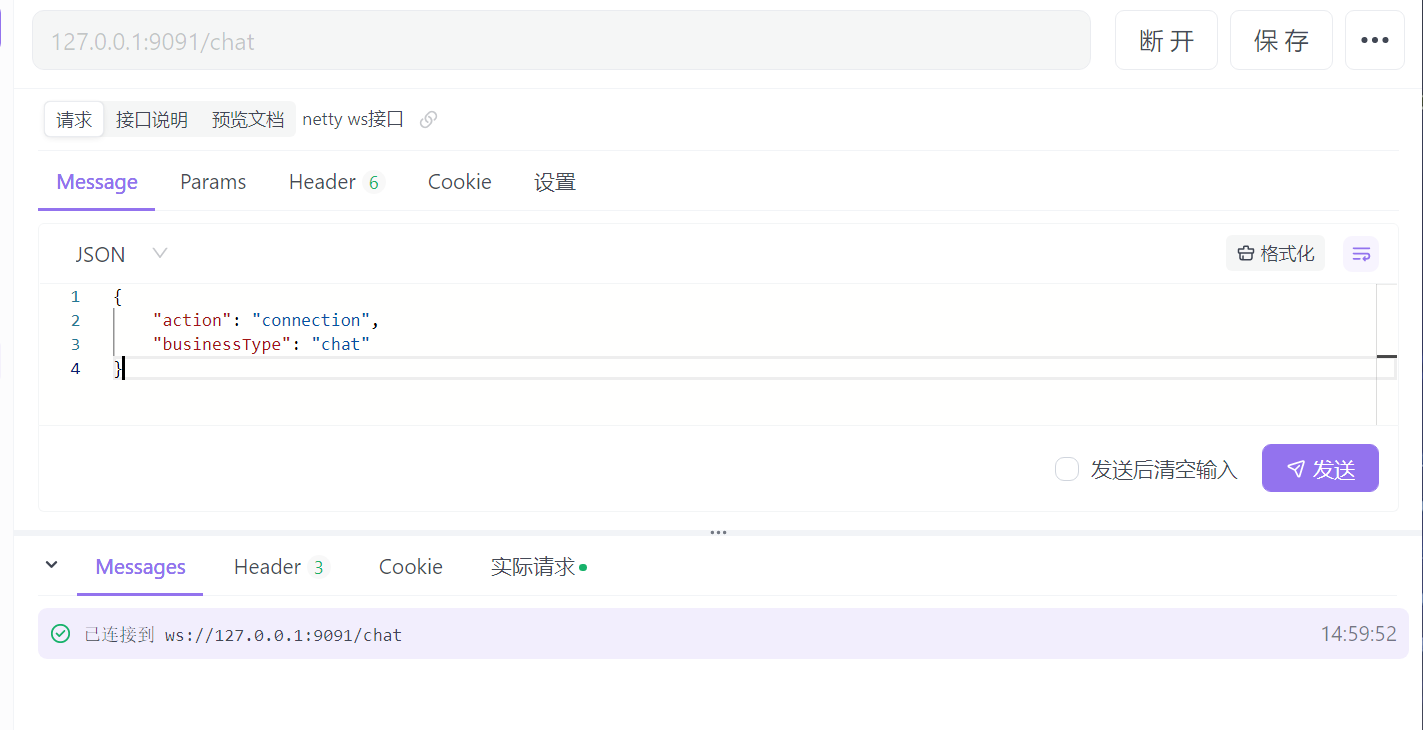Open the response Header tab with badge 3

point(281,567)
